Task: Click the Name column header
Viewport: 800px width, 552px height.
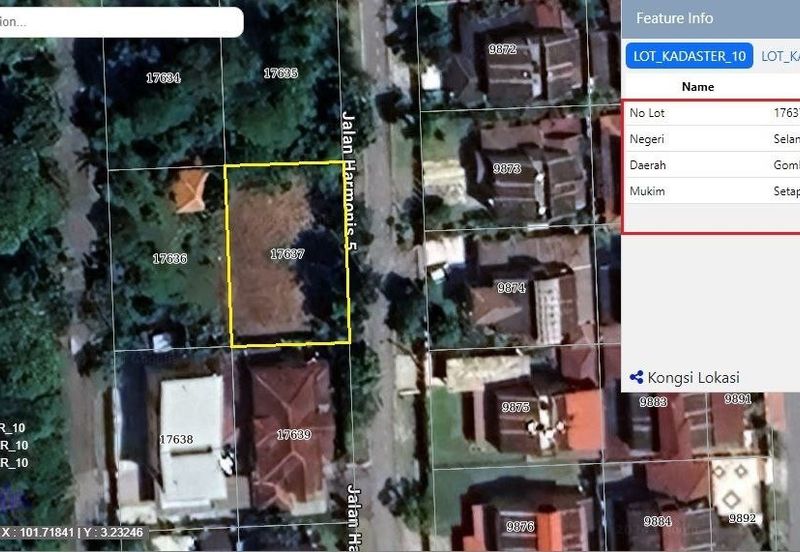Action: (697, 87)
